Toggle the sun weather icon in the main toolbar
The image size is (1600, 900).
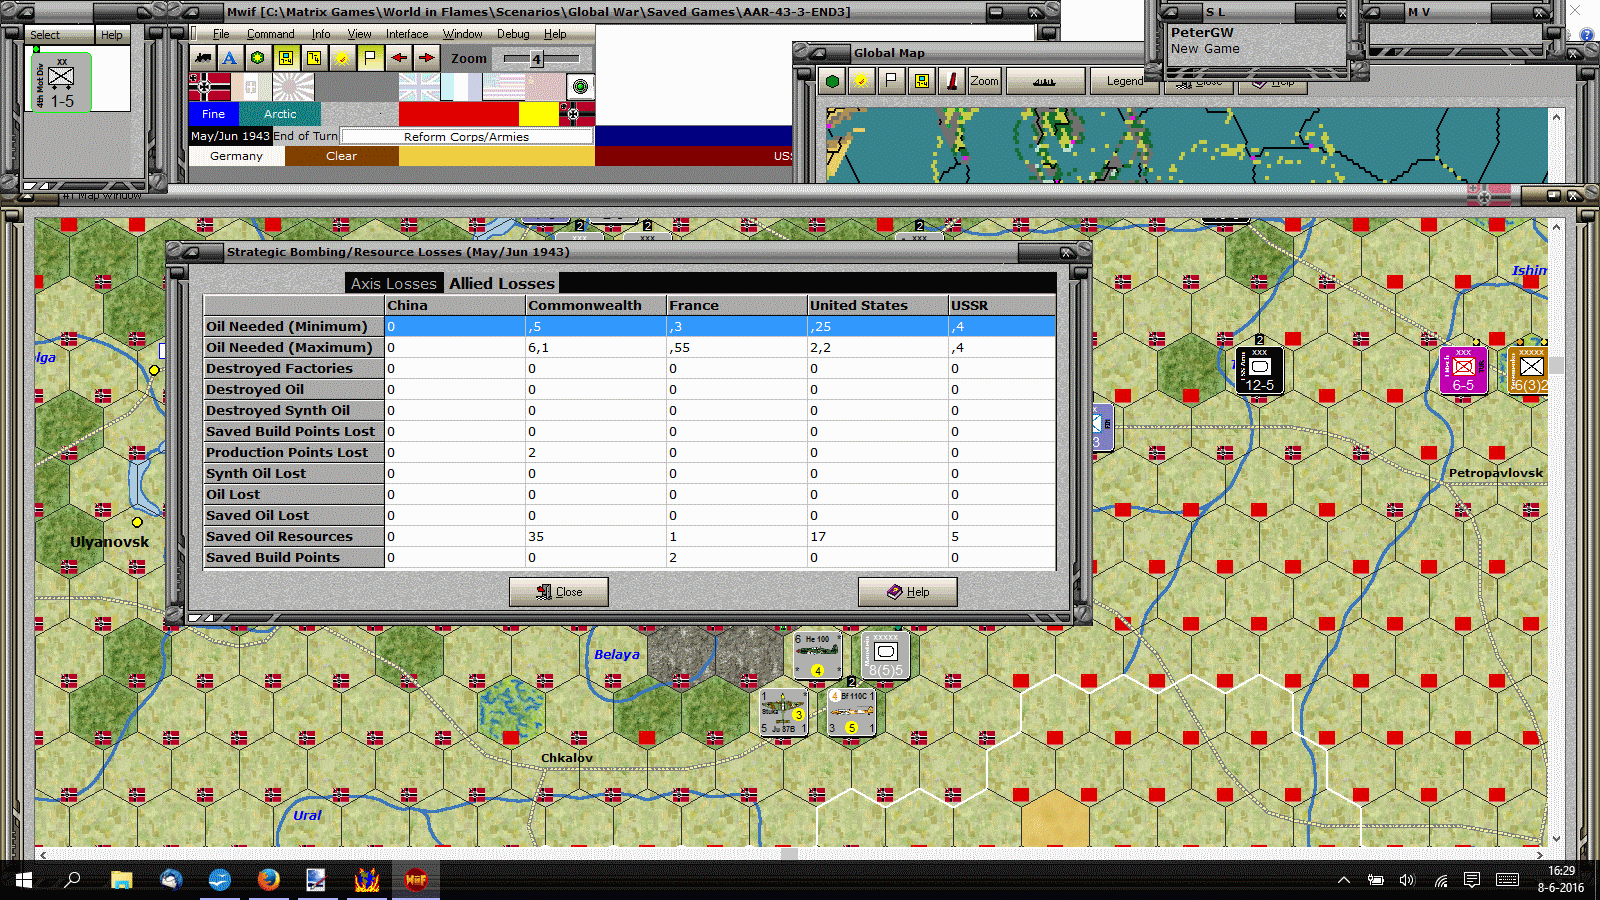[x=342, y=58]
